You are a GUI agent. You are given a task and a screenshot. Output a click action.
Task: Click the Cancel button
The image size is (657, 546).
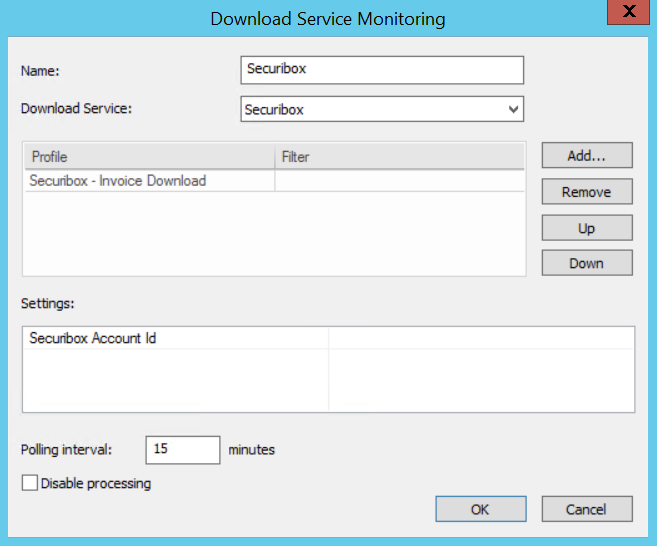[587, 509]
